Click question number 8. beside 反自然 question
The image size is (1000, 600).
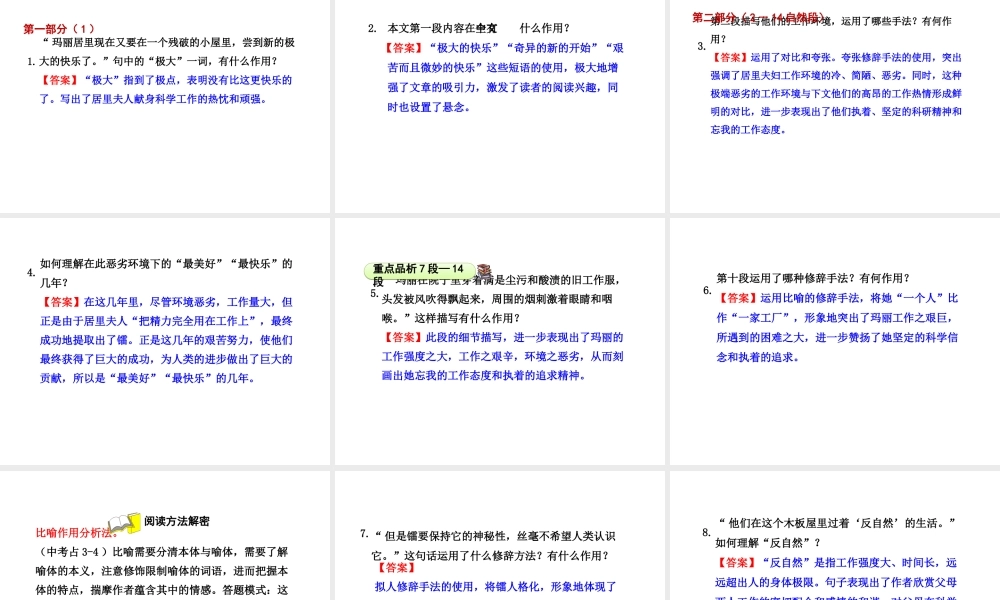[706, 532]
